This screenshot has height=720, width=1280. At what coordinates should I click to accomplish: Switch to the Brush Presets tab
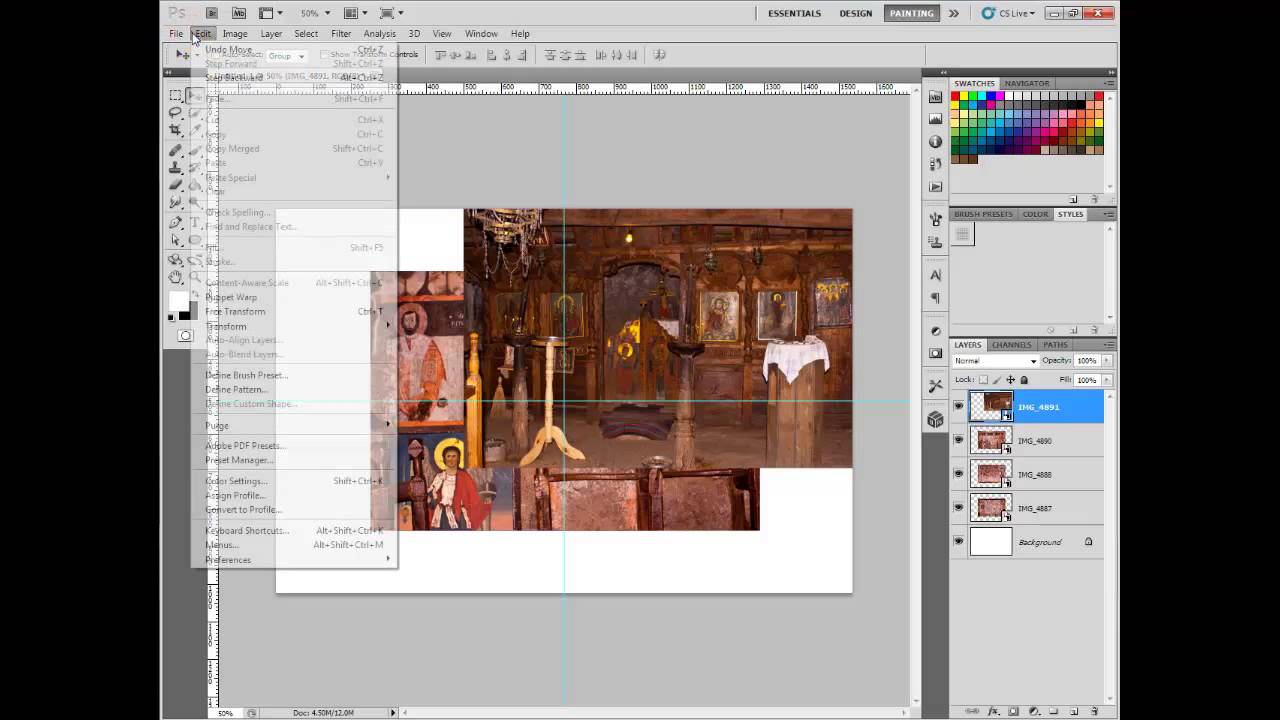(983, 214)
